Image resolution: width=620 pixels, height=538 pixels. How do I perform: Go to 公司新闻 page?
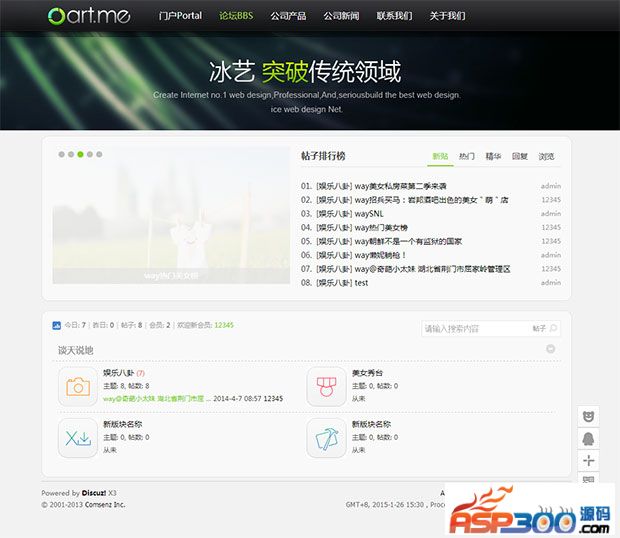(341, 16)
